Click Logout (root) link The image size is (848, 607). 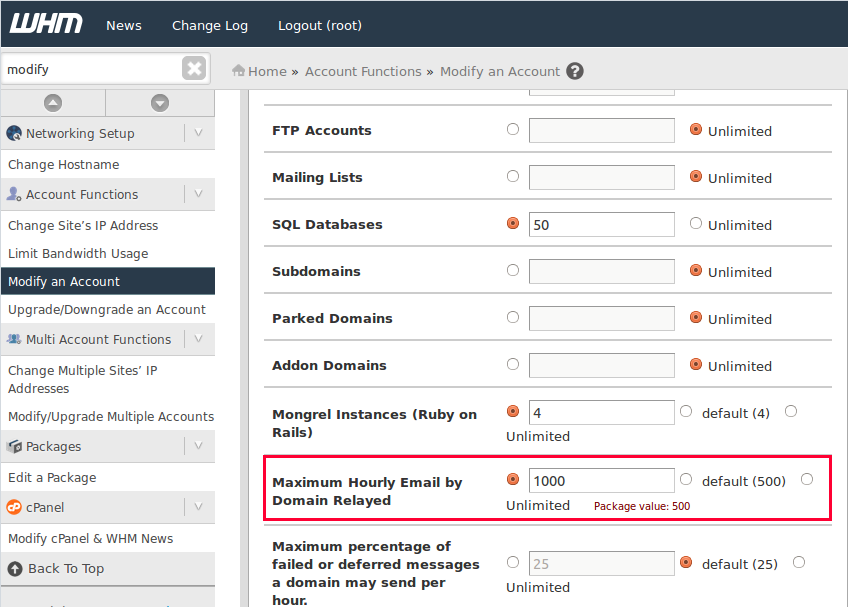click(x=320, y=25)
